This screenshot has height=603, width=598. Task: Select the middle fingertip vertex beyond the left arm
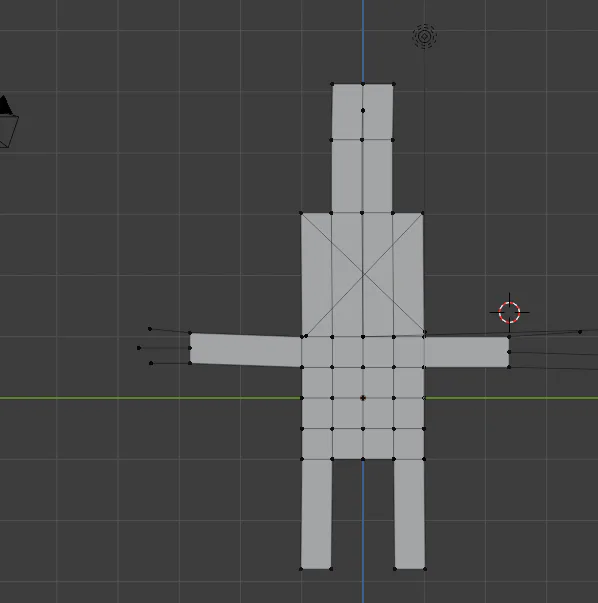pos(139,348)
